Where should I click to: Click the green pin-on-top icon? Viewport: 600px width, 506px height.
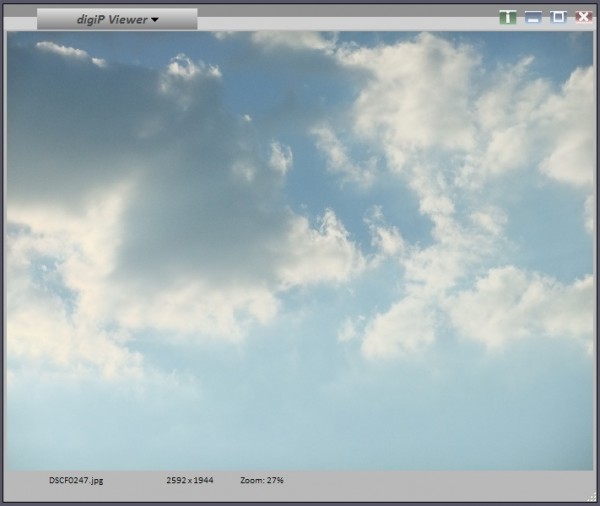[x=508, y=17]
